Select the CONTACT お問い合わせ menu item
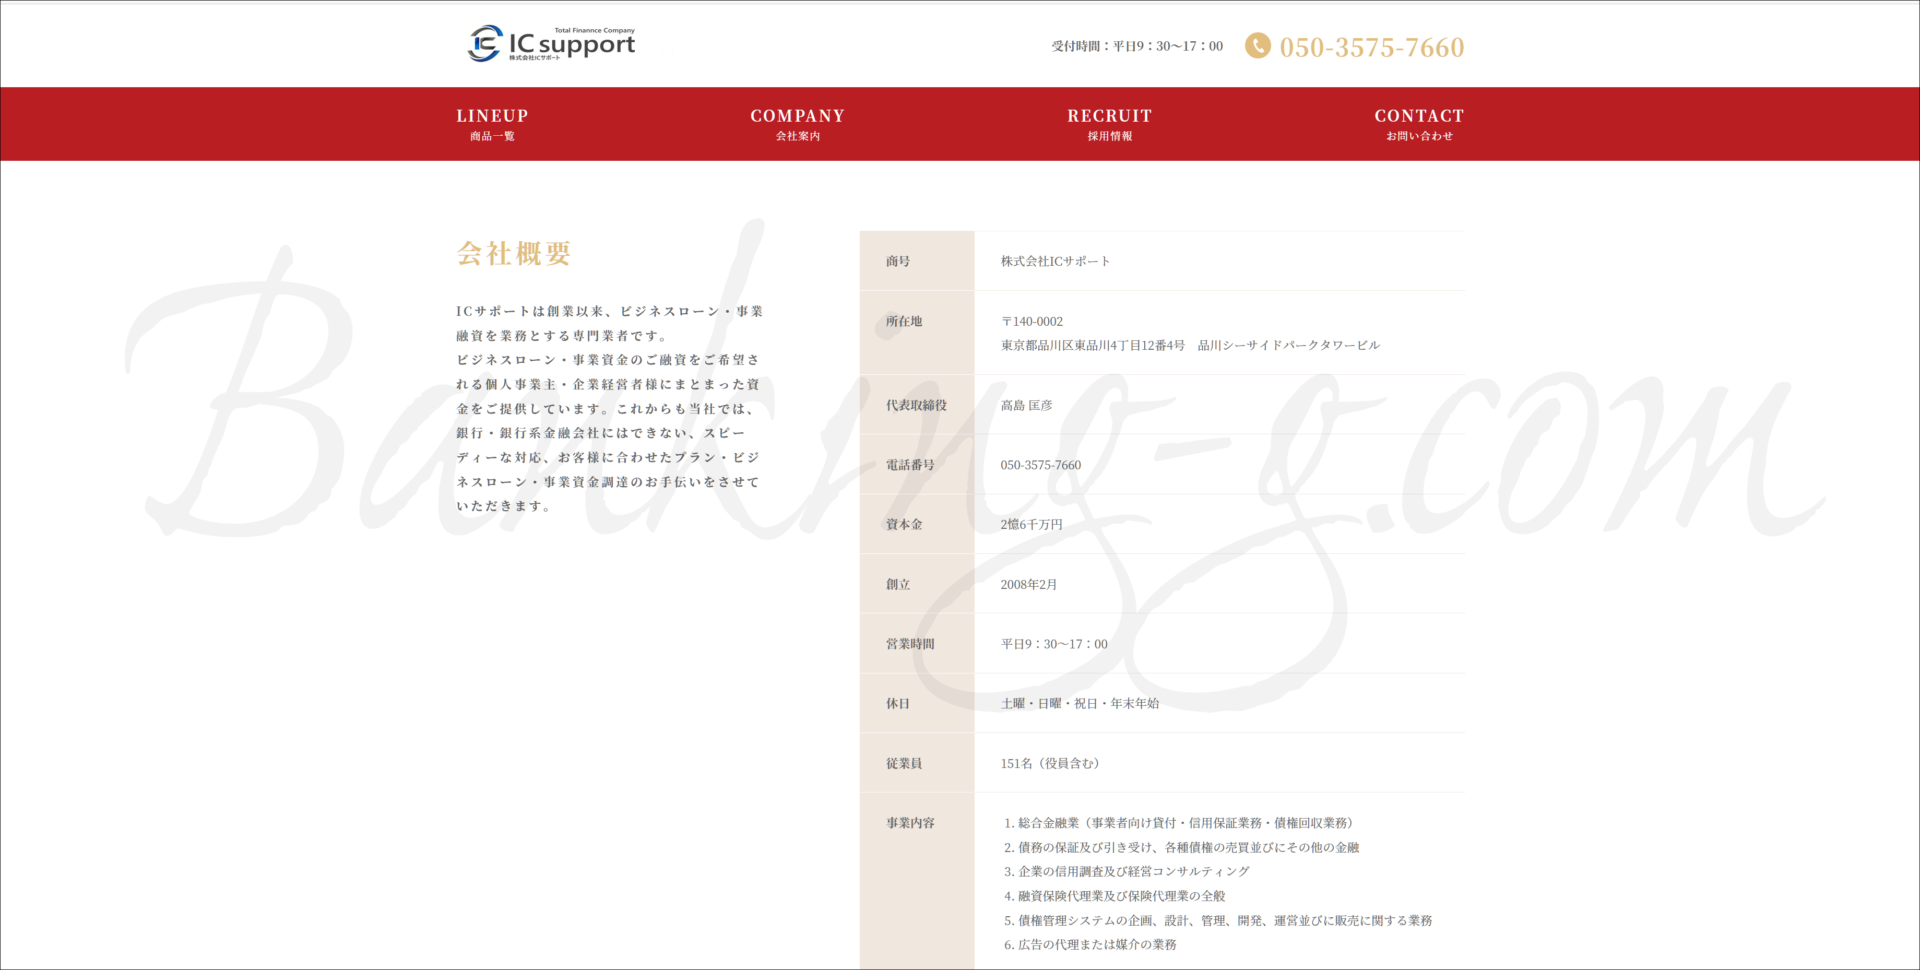1920x970 pixels. coord(1418,124)
